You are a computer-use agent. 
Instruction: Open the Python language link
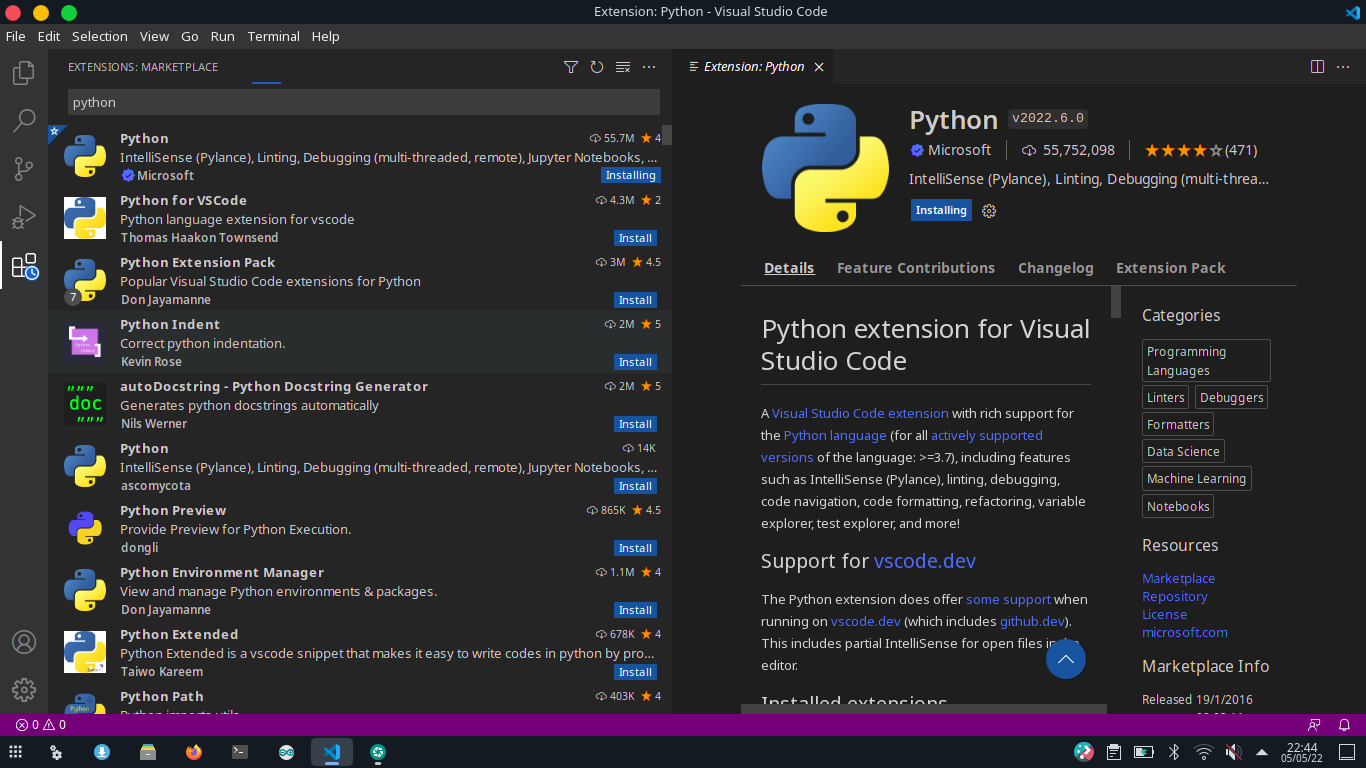(835, 435)
